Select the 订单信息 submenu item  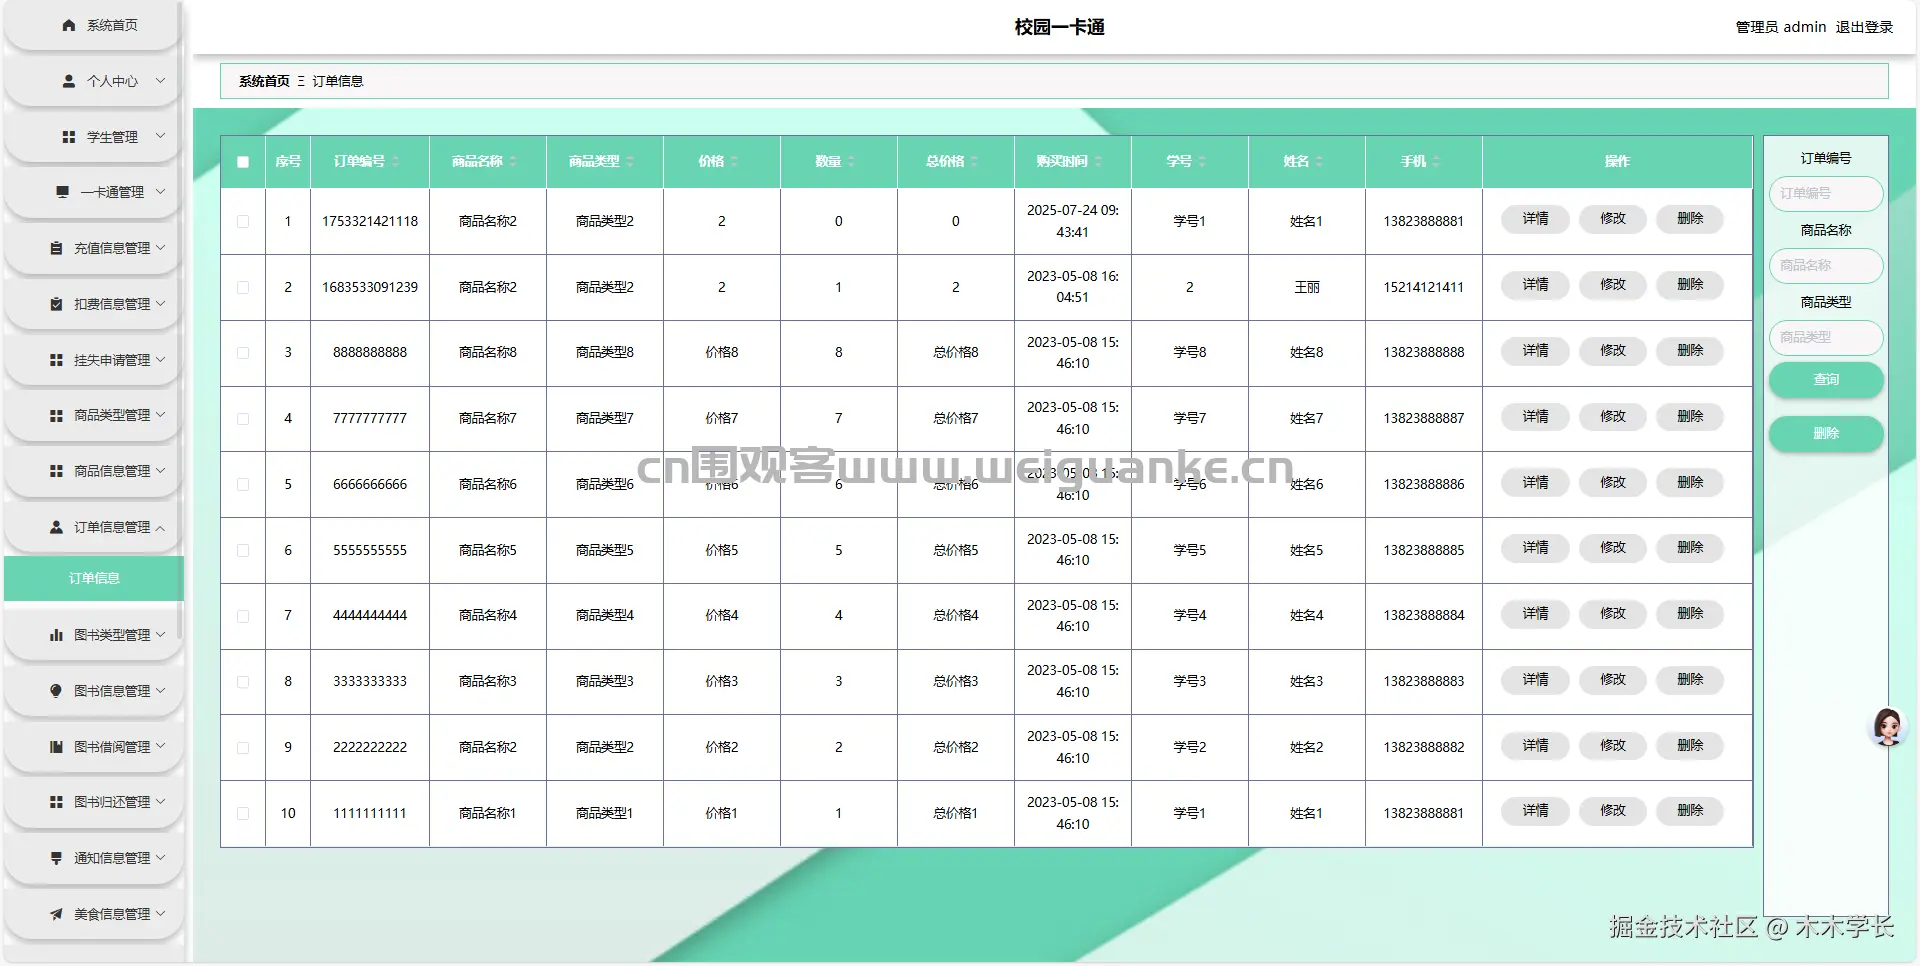coord(94,578)
